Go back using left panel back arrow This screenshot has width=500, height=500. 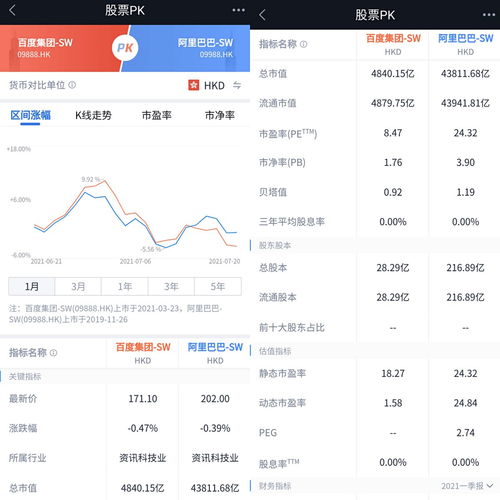pyautogui.click(x=12, y=10)
